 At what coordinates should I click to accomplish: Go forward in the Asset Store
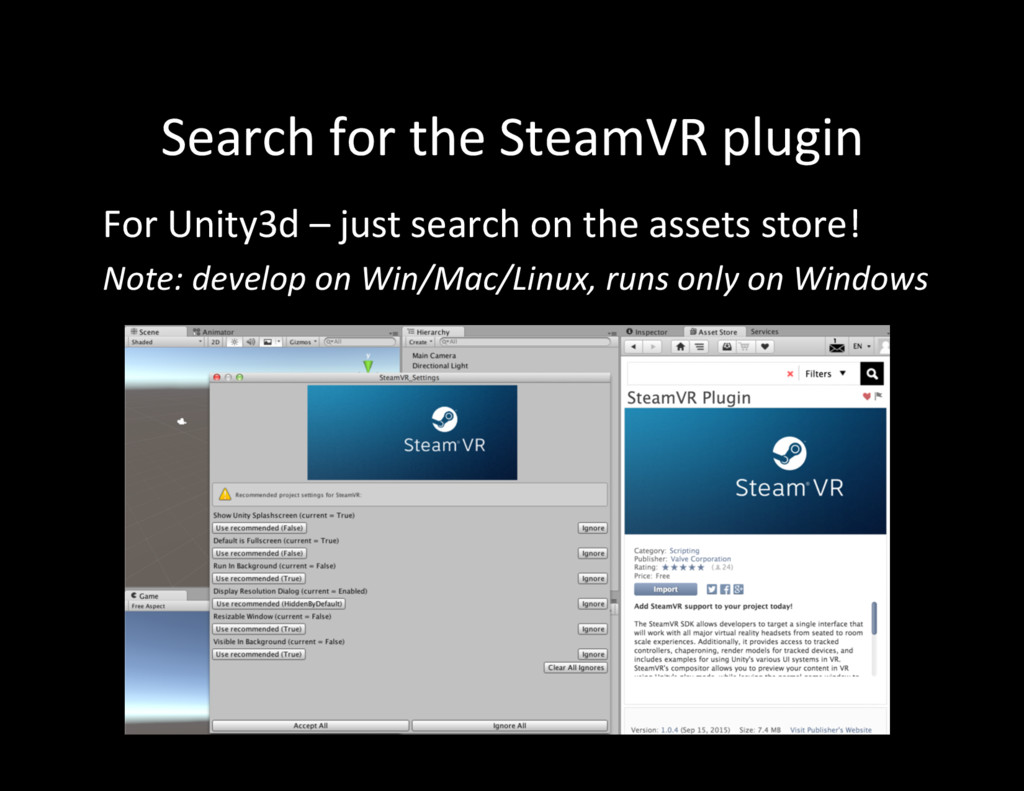point(652,347)
